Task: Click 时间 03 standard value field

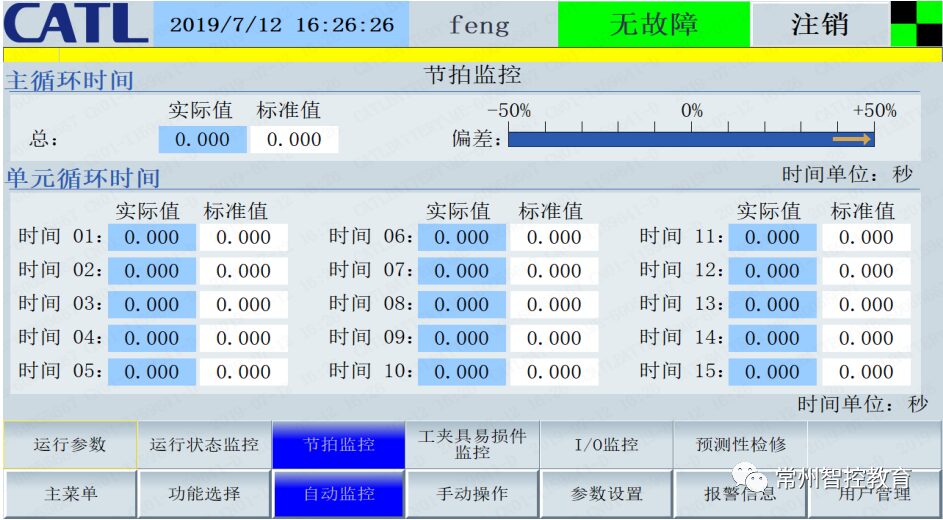Action: click(244, 305)
